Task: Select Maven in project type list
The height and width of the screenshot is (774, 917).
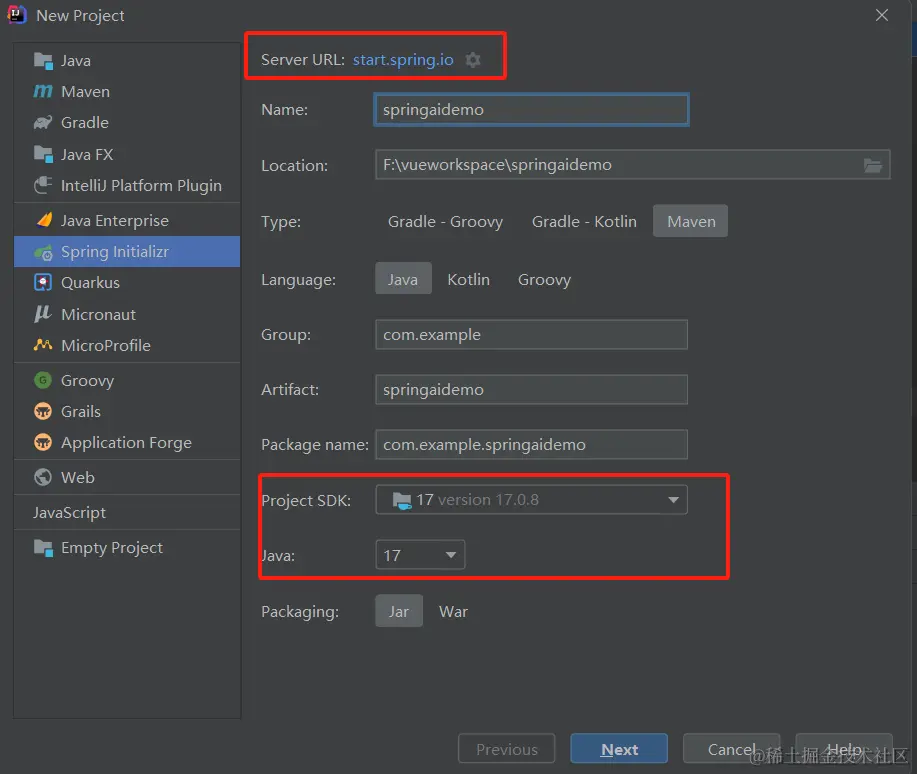Action: 127,91
